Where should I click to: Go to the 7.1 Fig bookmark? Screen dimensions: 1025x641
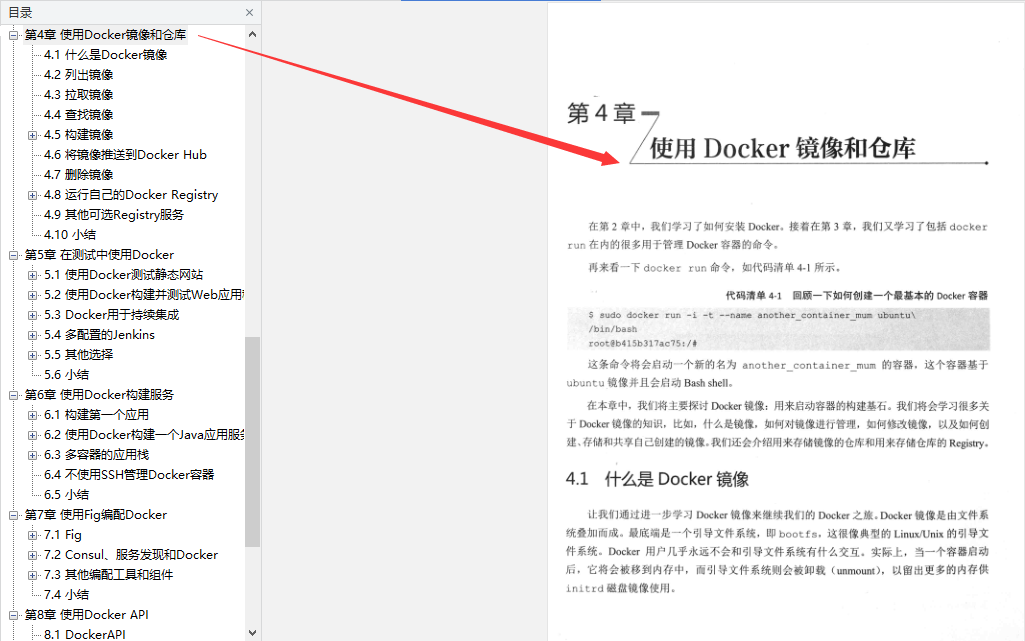(63, 534)
